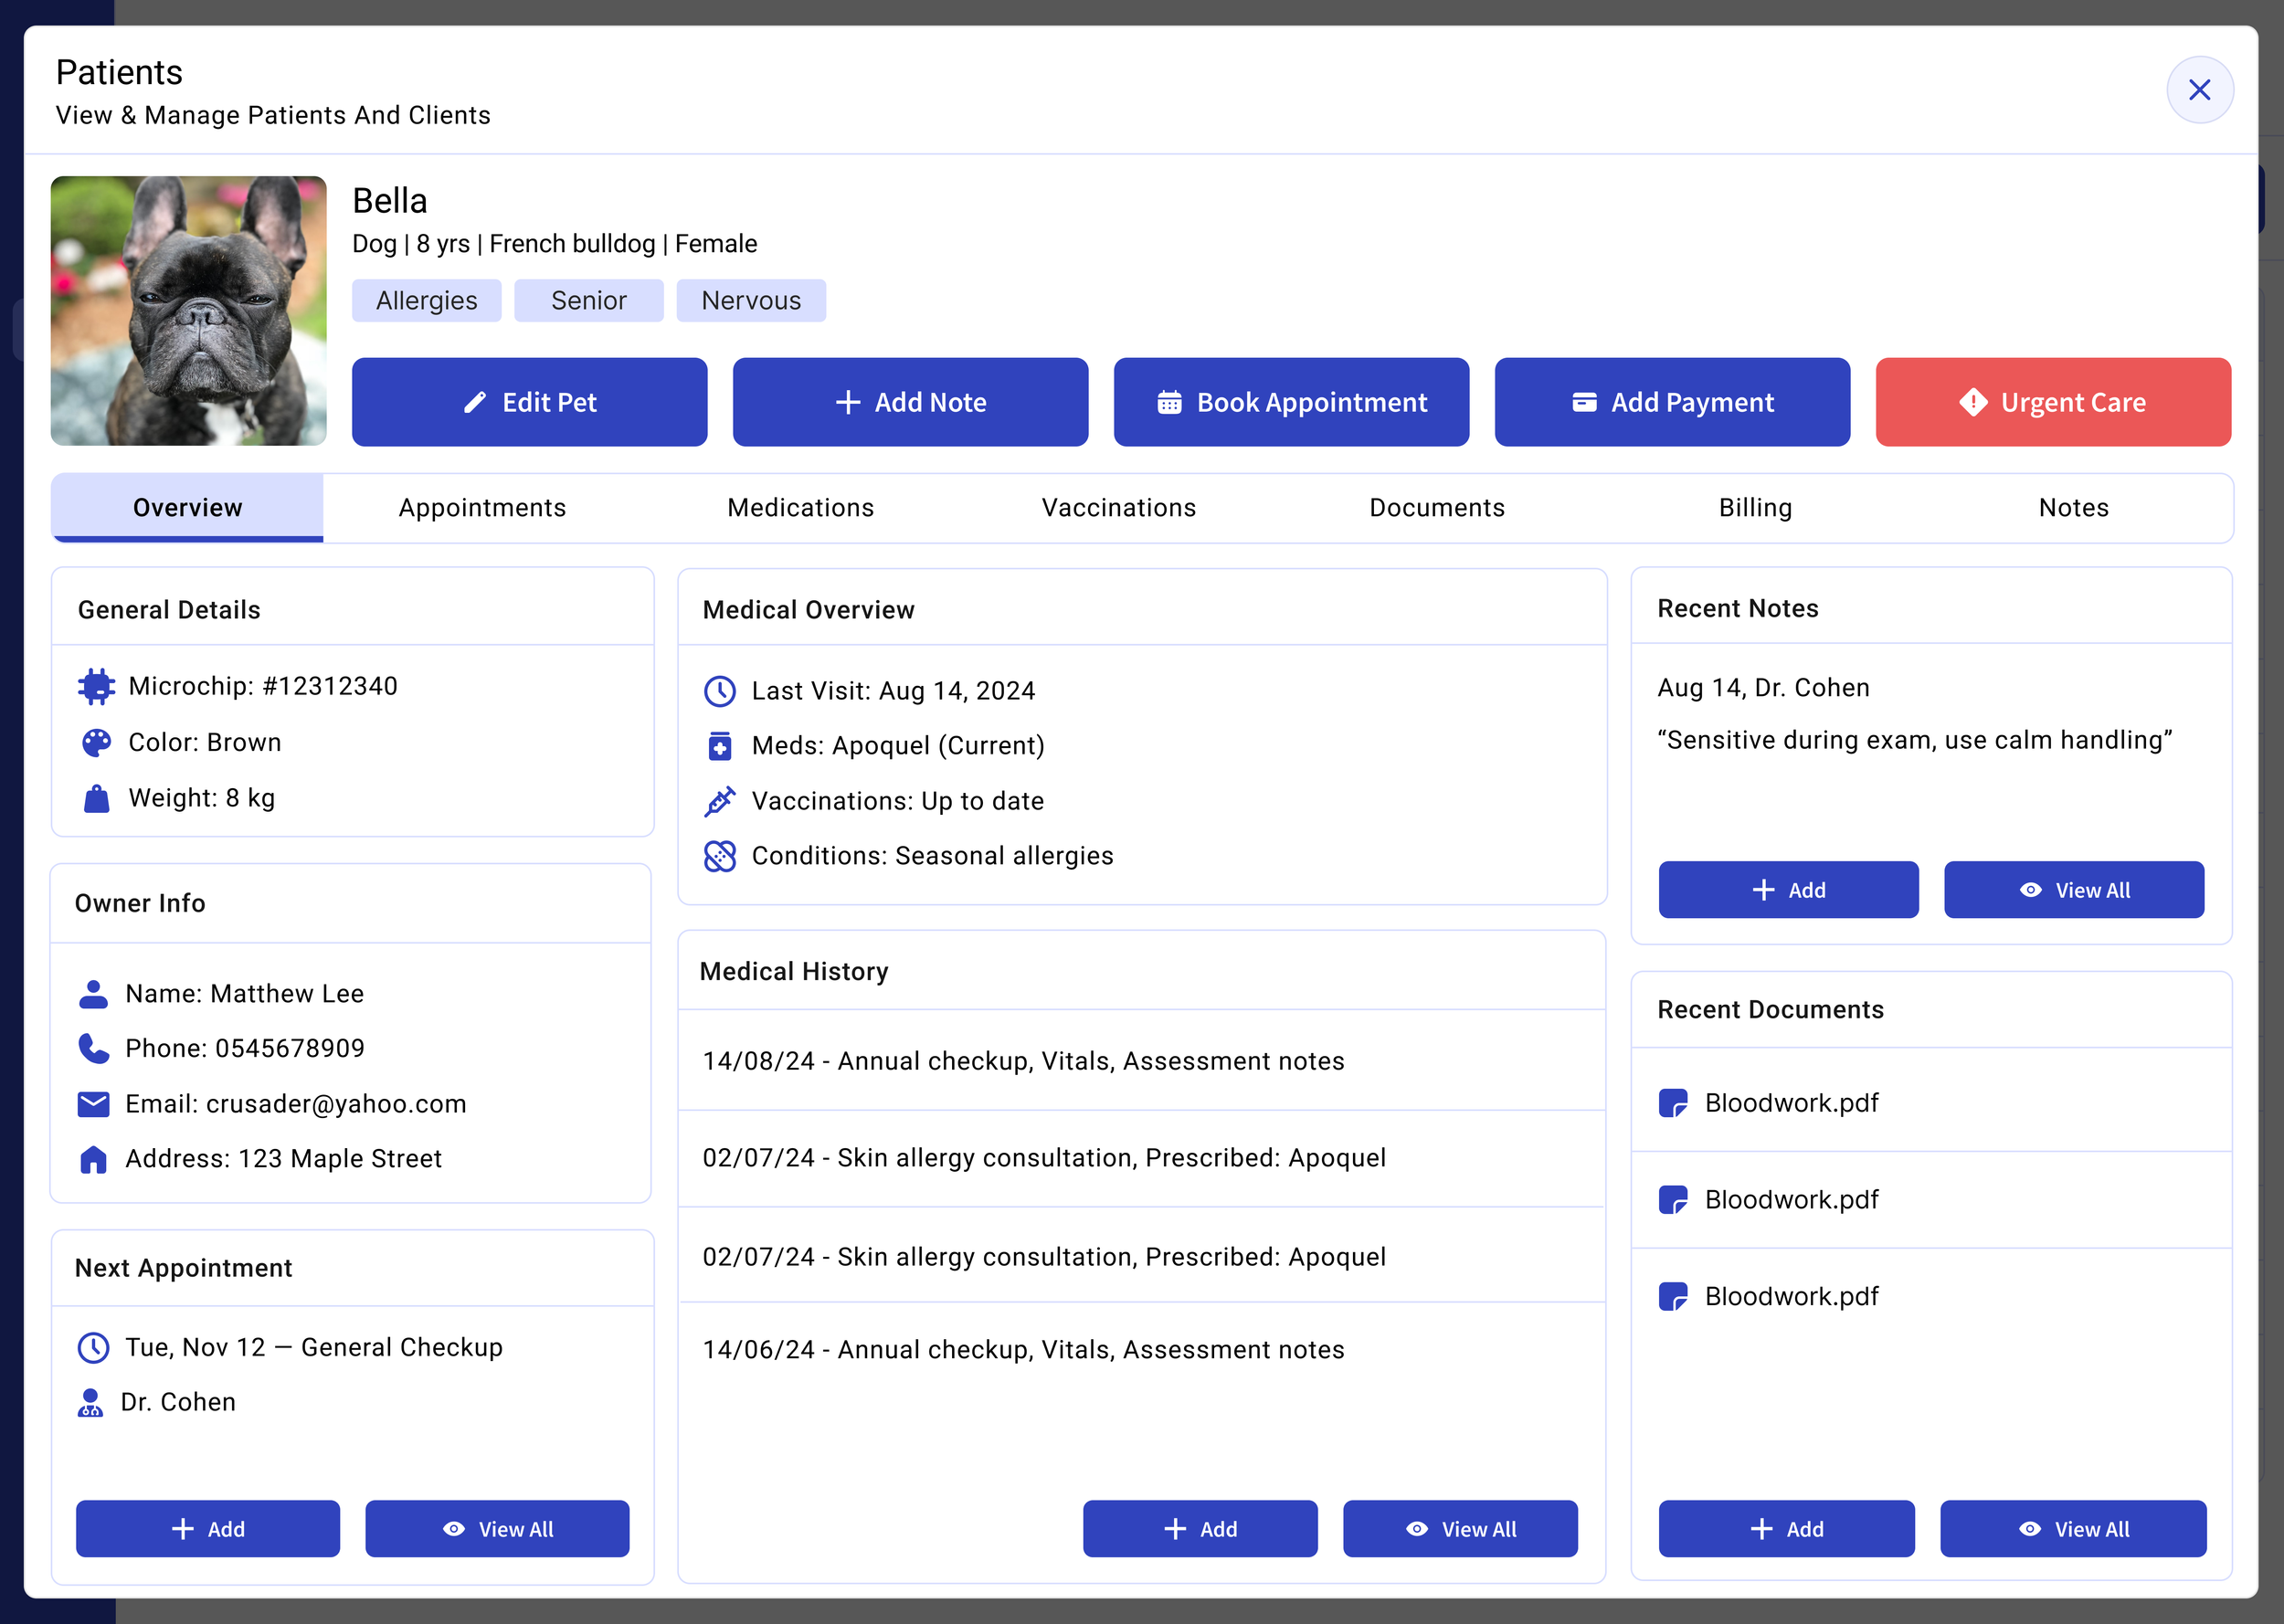Viewport: 2284px width, 1624px height.
Task: View all Recent Notes
Action: pos(2073,890)
